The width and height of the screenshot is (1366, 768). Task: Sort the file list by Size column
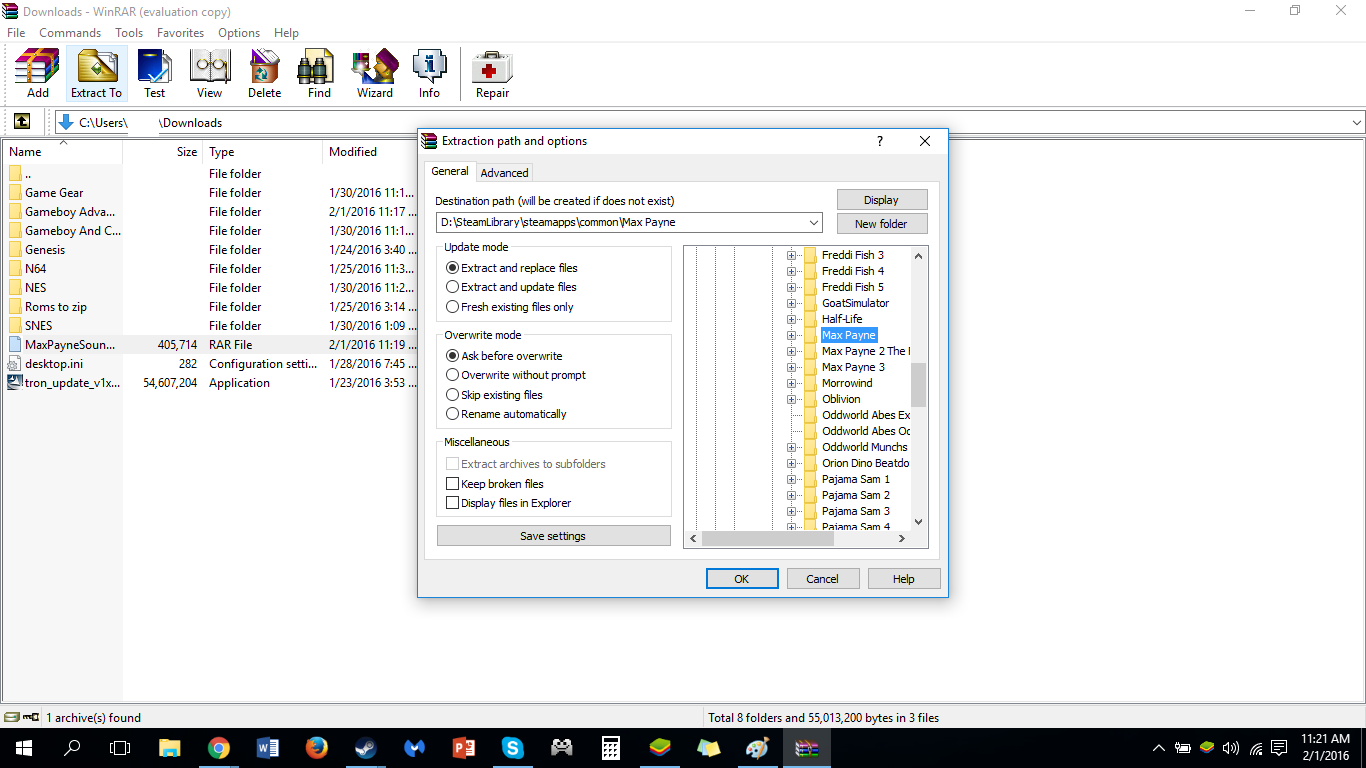[162, 152]
